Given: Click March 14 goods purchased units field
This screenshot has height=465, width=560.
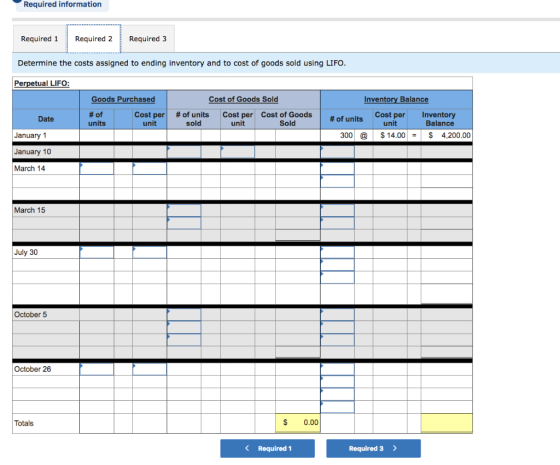Looking at the screenshot, I should tap(97, 169).
